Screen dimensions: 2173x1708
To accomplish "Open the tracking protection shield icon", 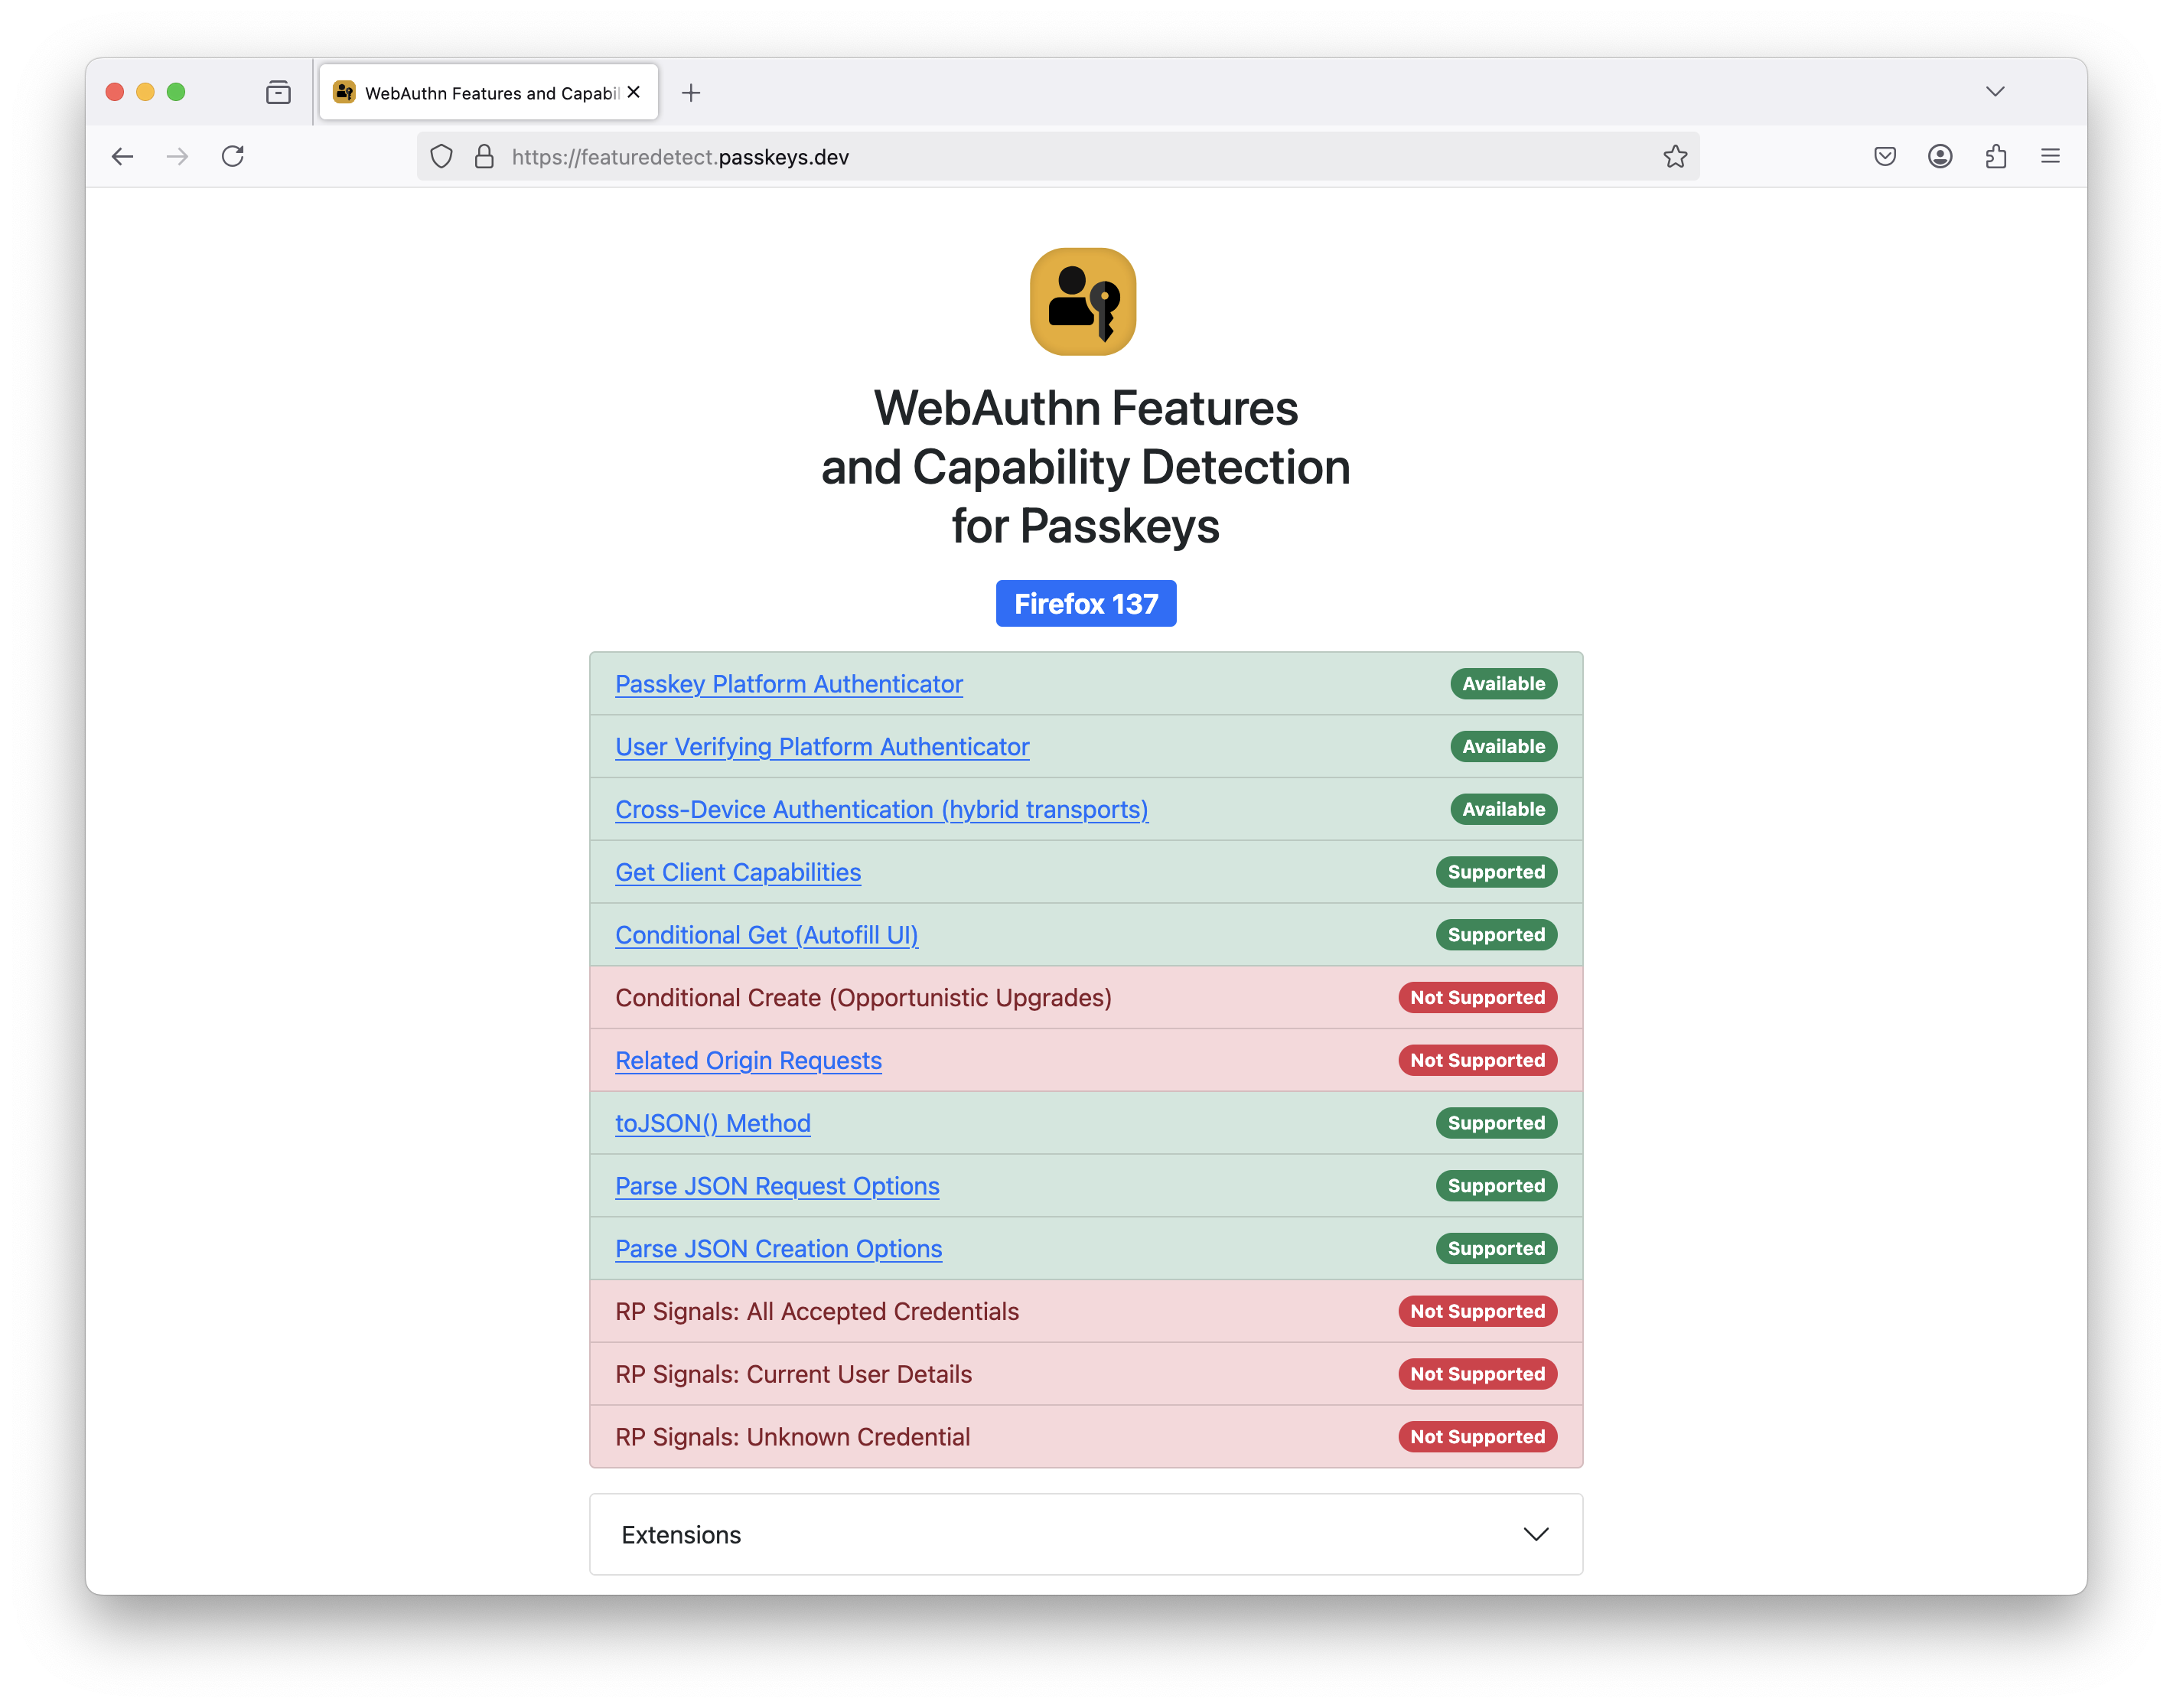I will click(441, 157).
